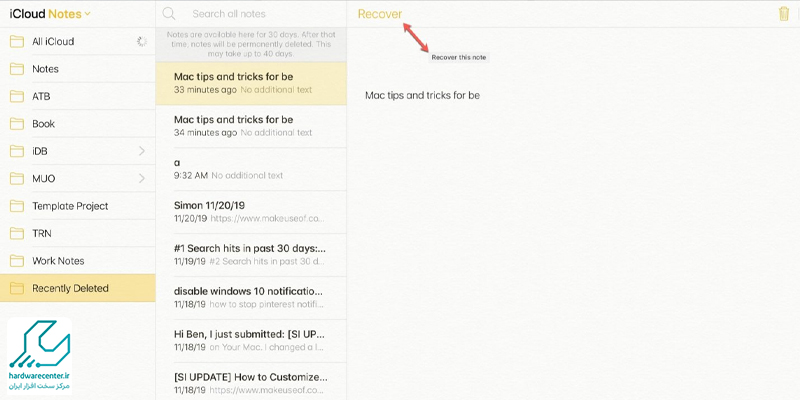800x400 pixels.
Task: Select the note from 34 minutes ago
Action: 251,127
